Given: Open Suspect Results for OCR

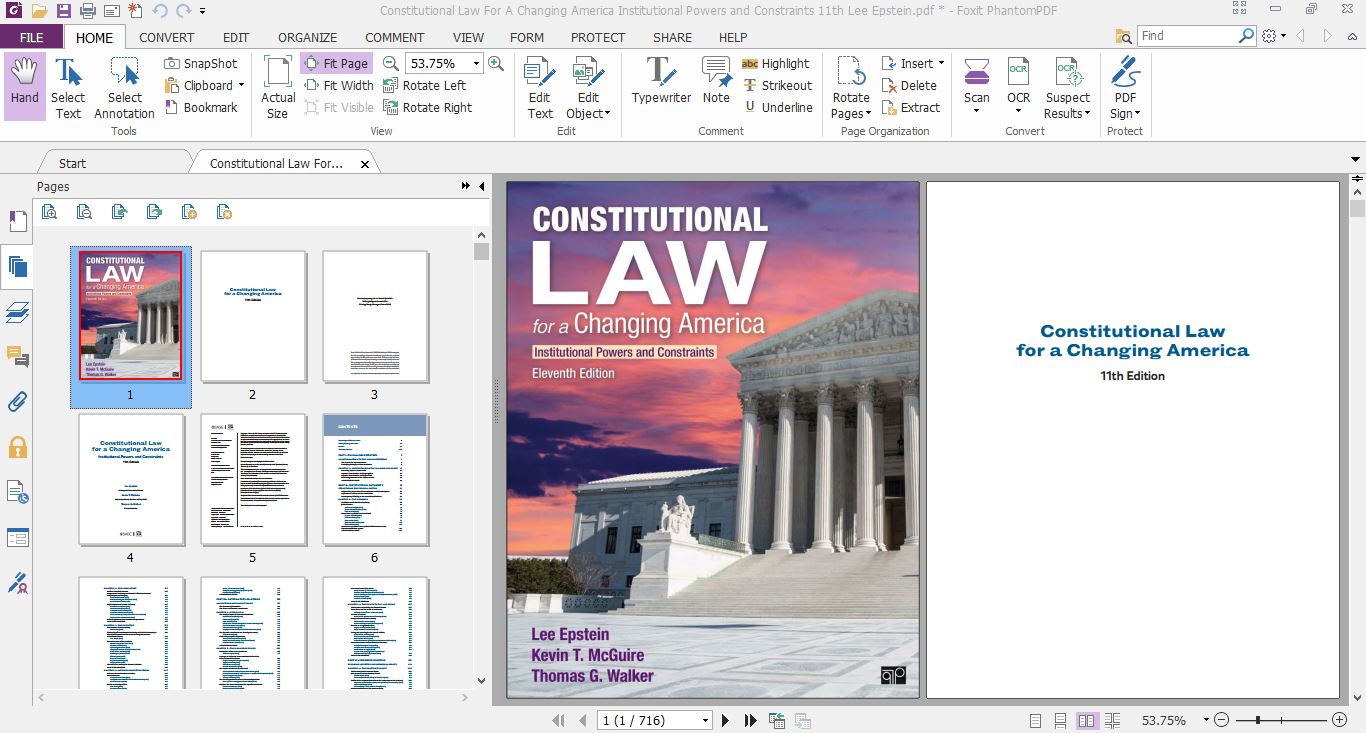Looking at the screenshot, I should click(1068, 88).
